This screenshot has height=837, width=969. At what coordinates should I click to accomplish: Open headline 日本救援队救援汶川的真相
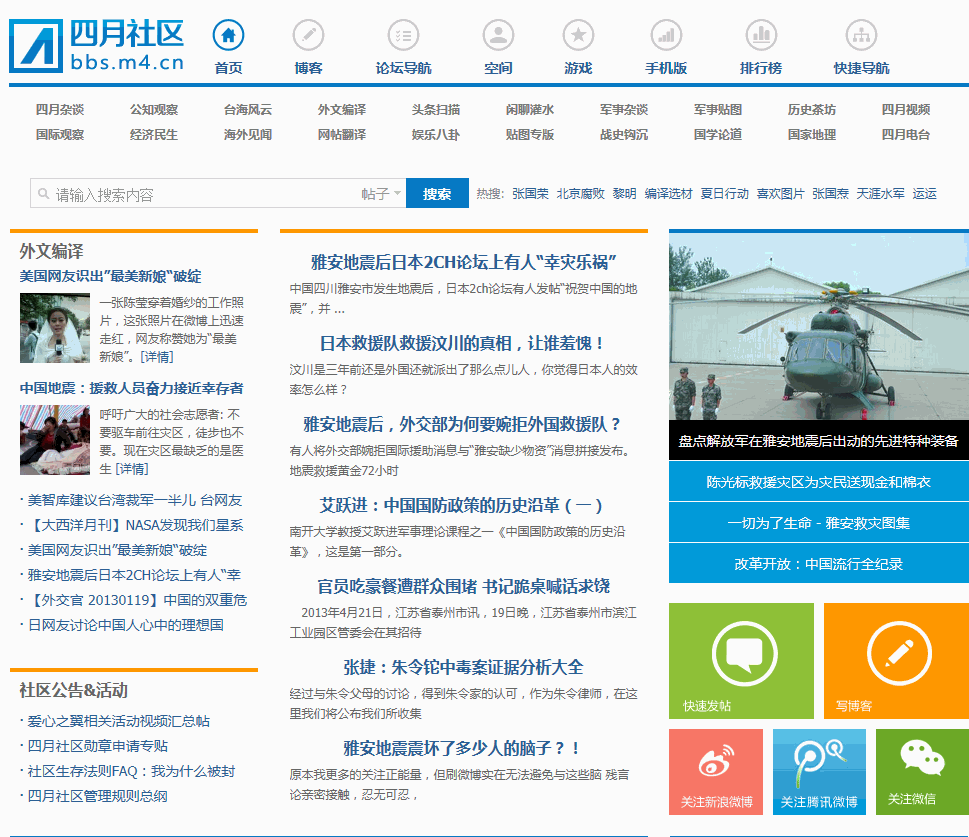(462, 343)
